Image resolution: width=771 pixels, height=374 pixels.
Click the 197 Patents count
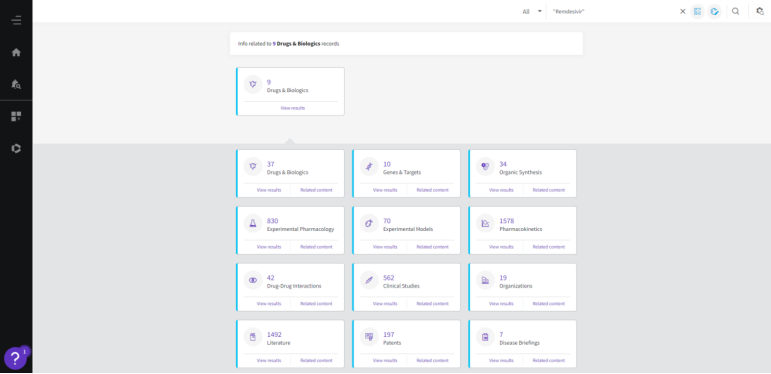tap(388, 335)
